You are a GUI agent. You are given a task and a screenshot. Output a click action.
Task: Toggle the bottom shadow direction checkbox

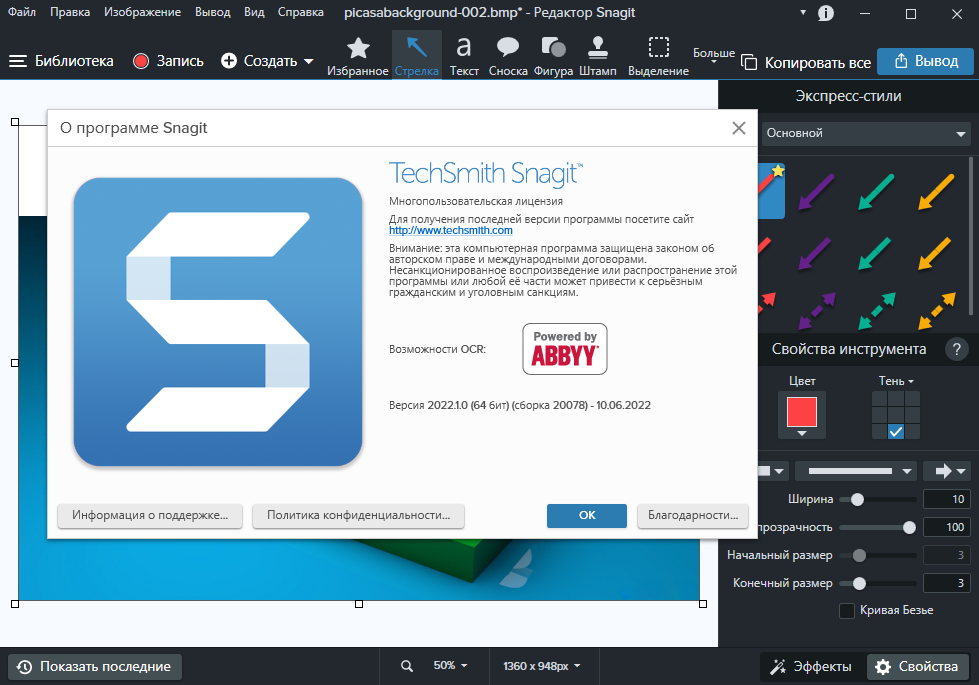pos(896,432)
